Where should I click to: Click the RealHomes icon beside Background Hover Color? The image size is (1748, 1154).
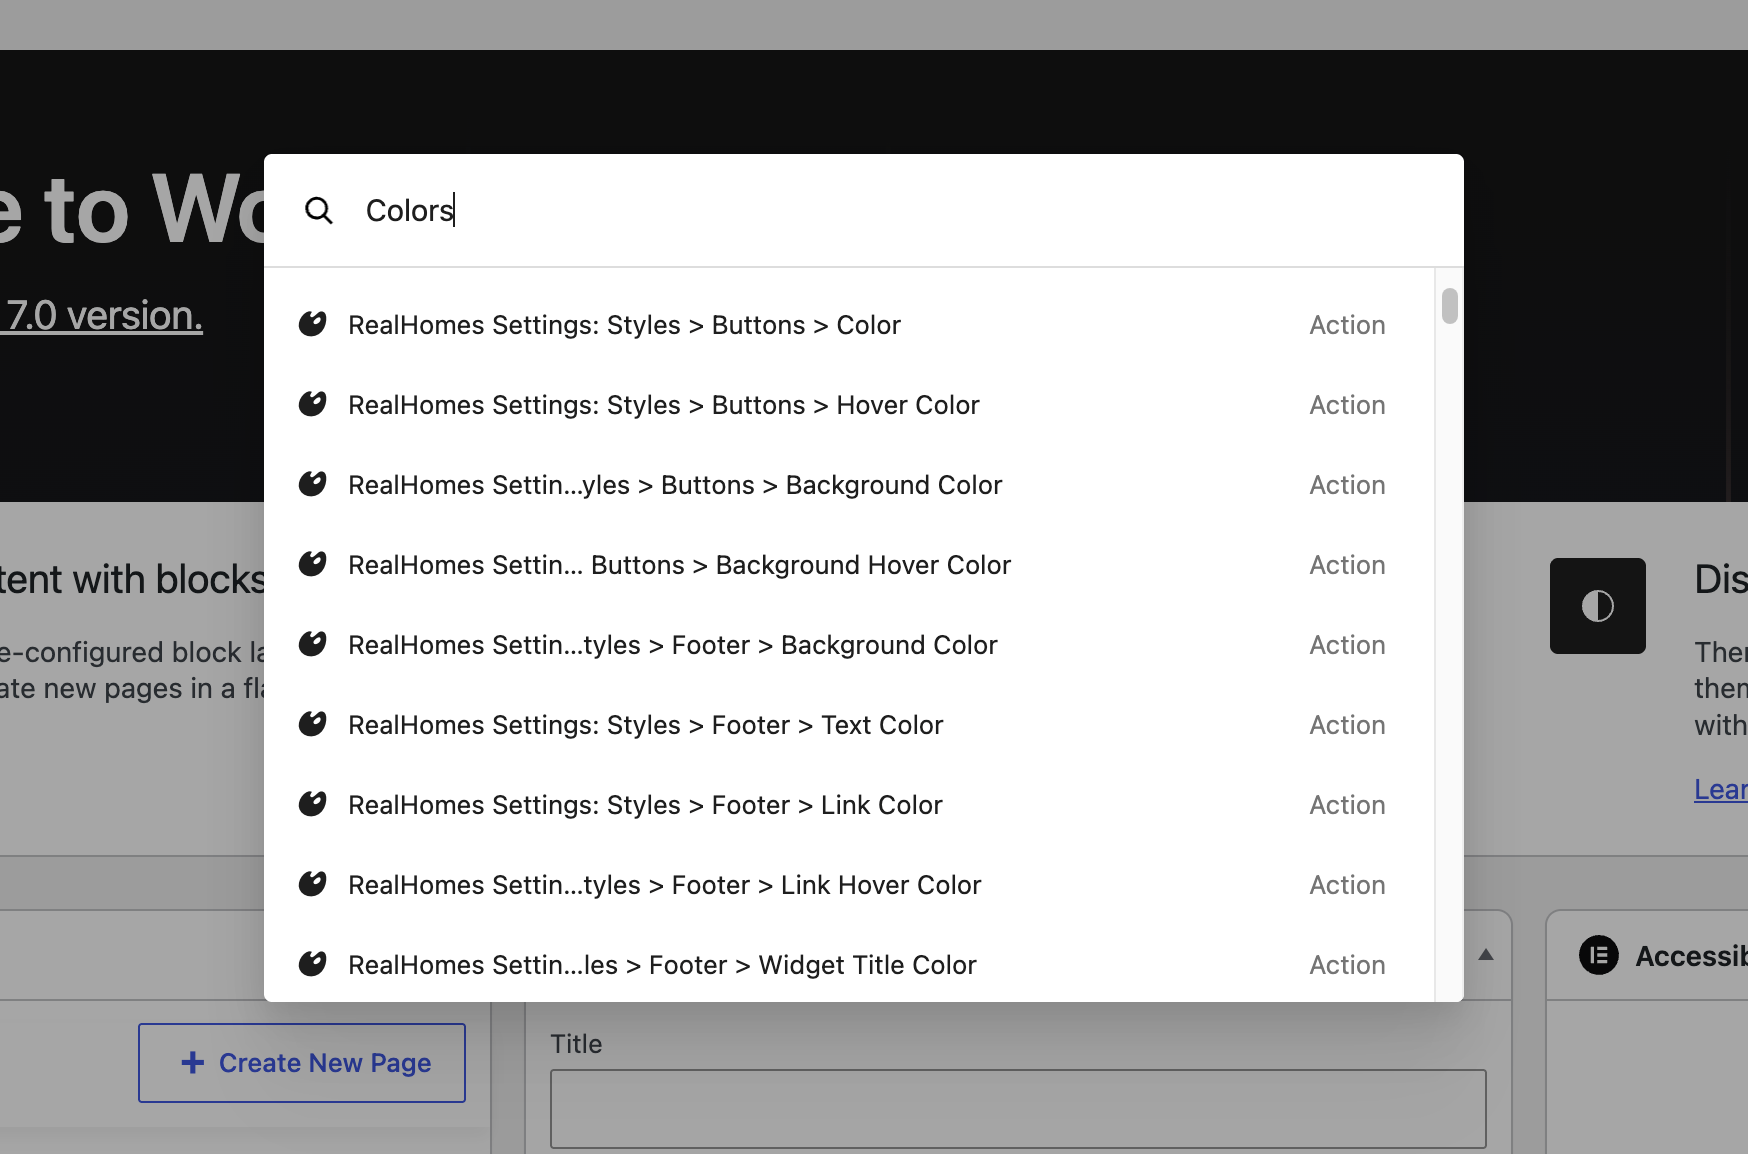coord(313,564)
